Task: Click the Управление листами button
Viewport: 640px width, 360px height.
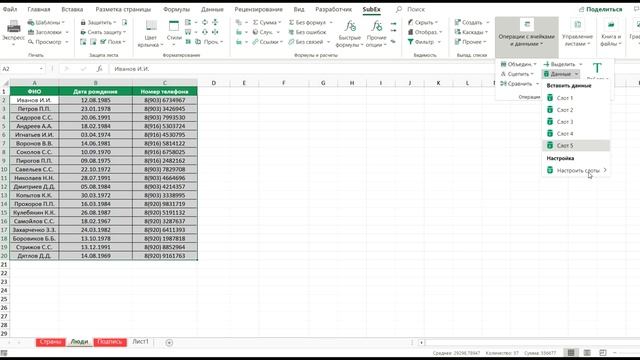Action: point(577,33)
